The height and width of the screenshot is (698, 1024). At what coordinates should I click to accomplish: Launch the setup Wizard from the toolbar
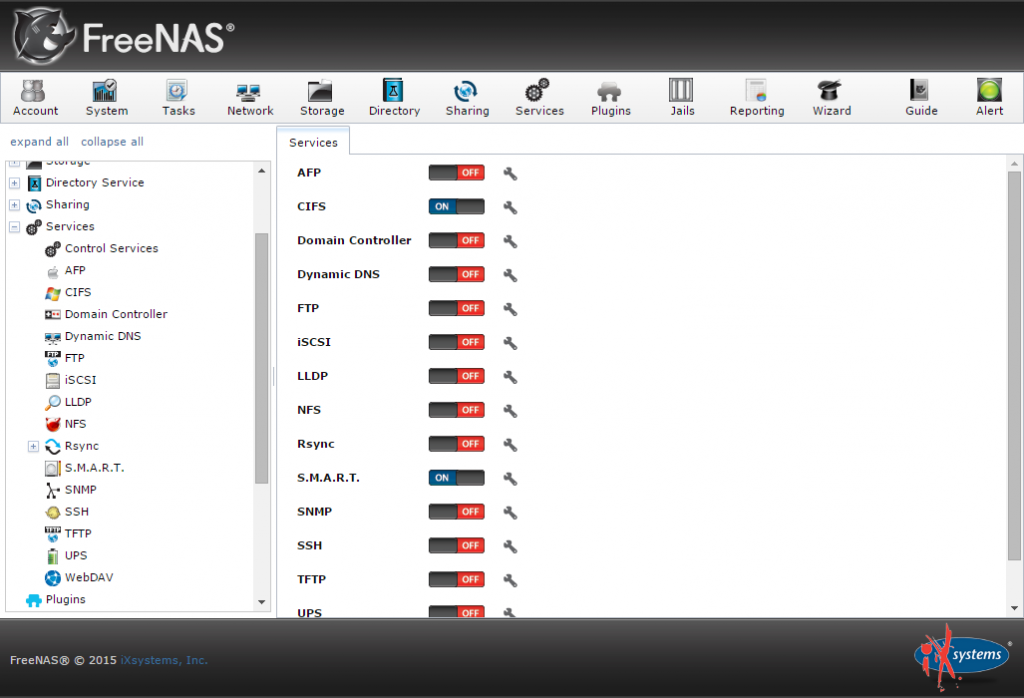(x=831, y=97)
